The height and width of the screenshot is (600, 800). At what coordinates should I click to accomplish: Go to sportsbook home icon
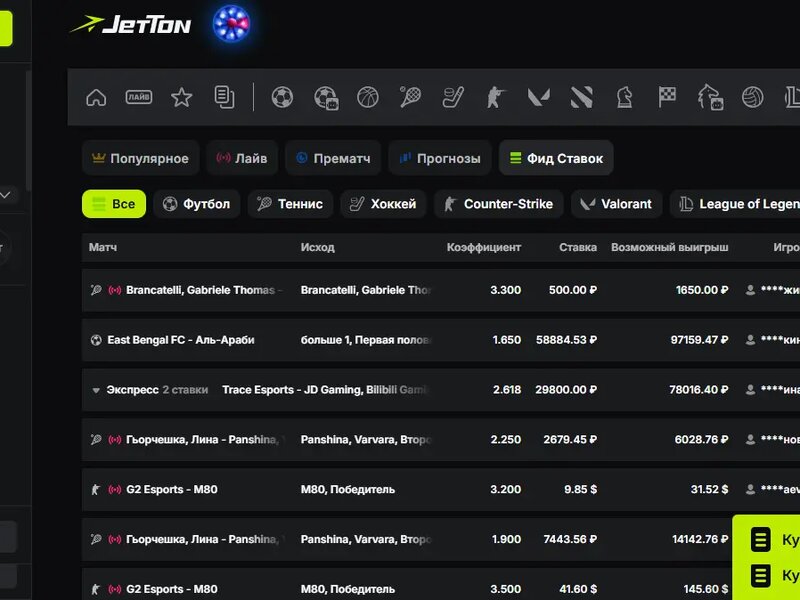(x=96, y=97)
